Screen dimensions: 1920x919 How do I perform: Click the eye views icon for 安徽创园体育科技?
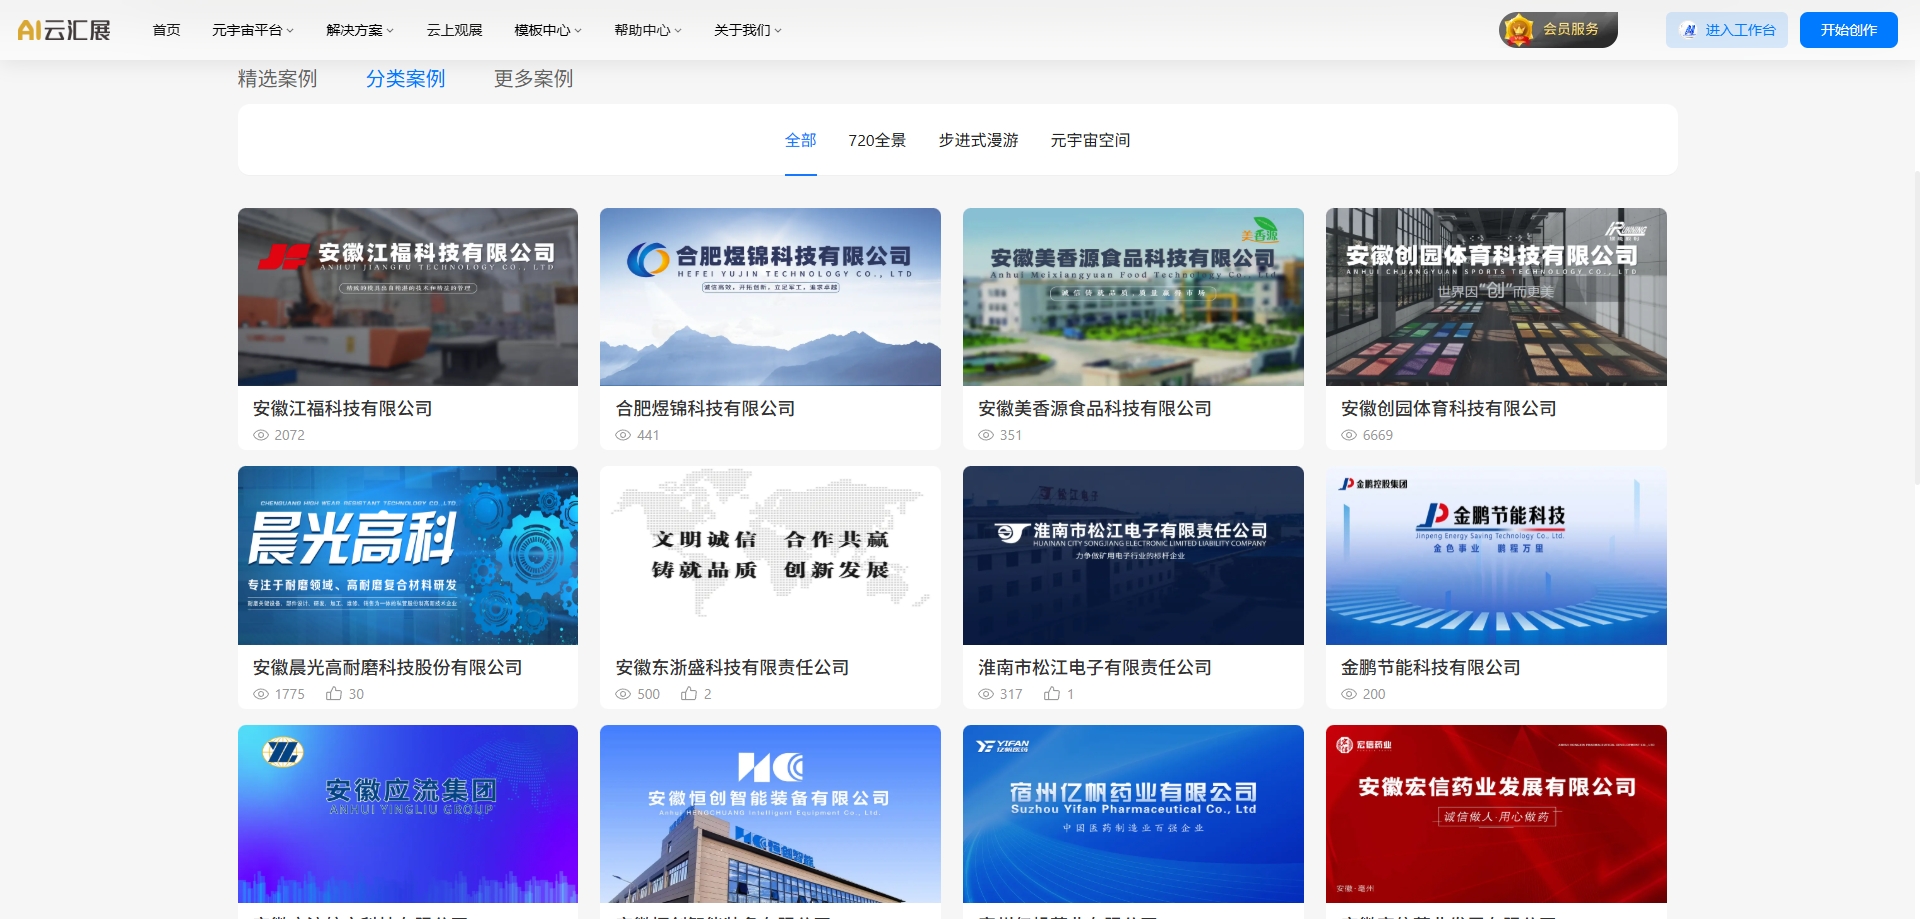(1349, 435)
